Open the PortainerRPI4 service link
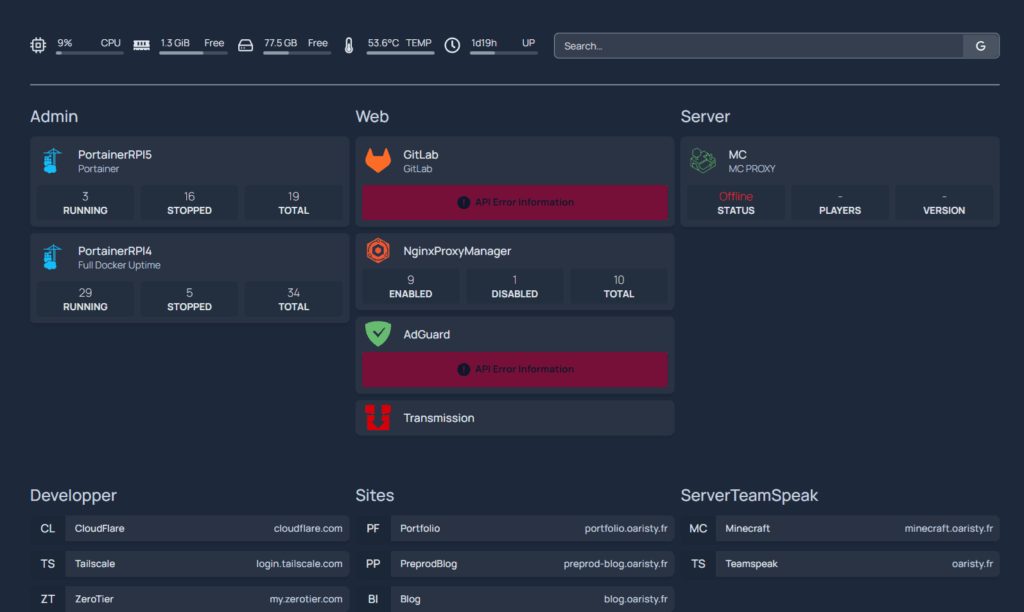Viewport: 1024px width, 612px height. coord(115,251)
